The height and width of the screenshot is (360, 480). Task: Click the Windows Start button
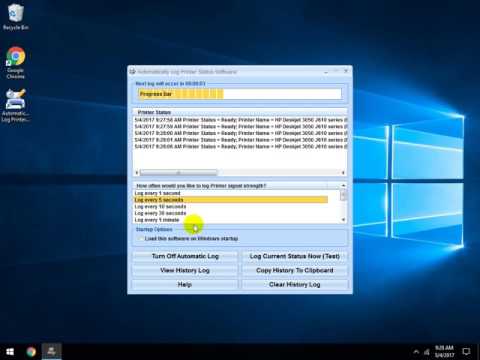pyautogui.click(x=10, y=352)
